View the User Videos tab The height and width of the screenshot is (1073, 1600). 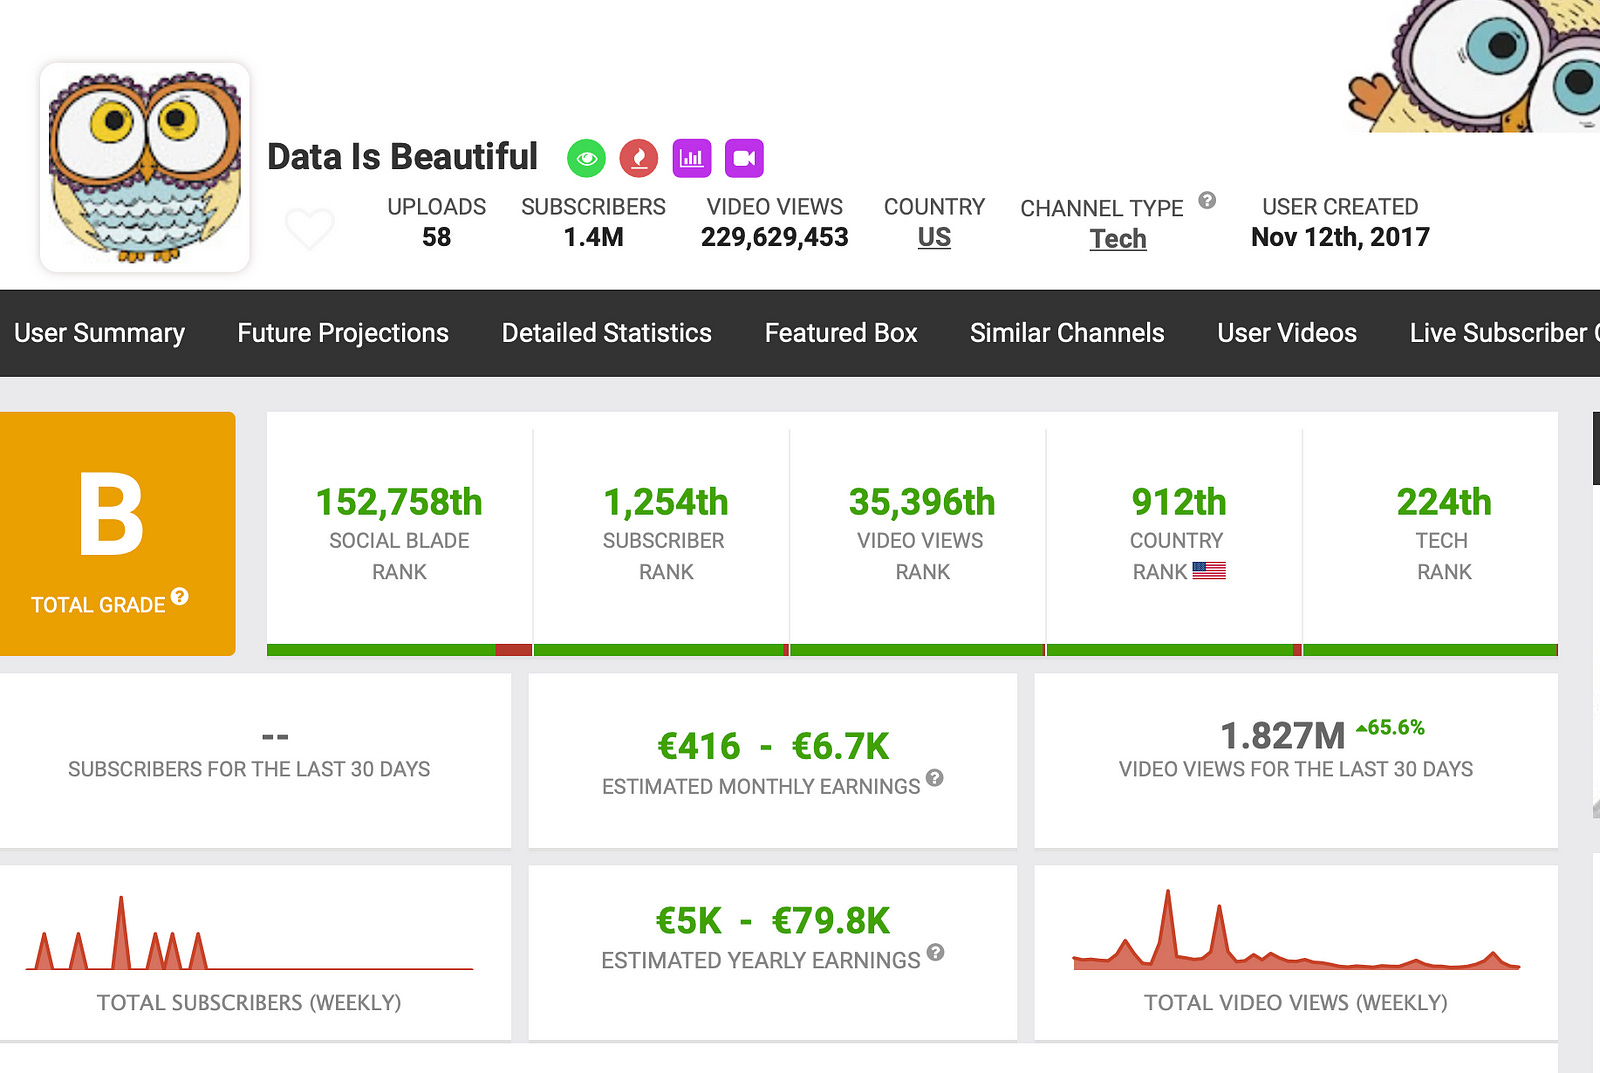pyautogui.click(x=1287, y=333)
